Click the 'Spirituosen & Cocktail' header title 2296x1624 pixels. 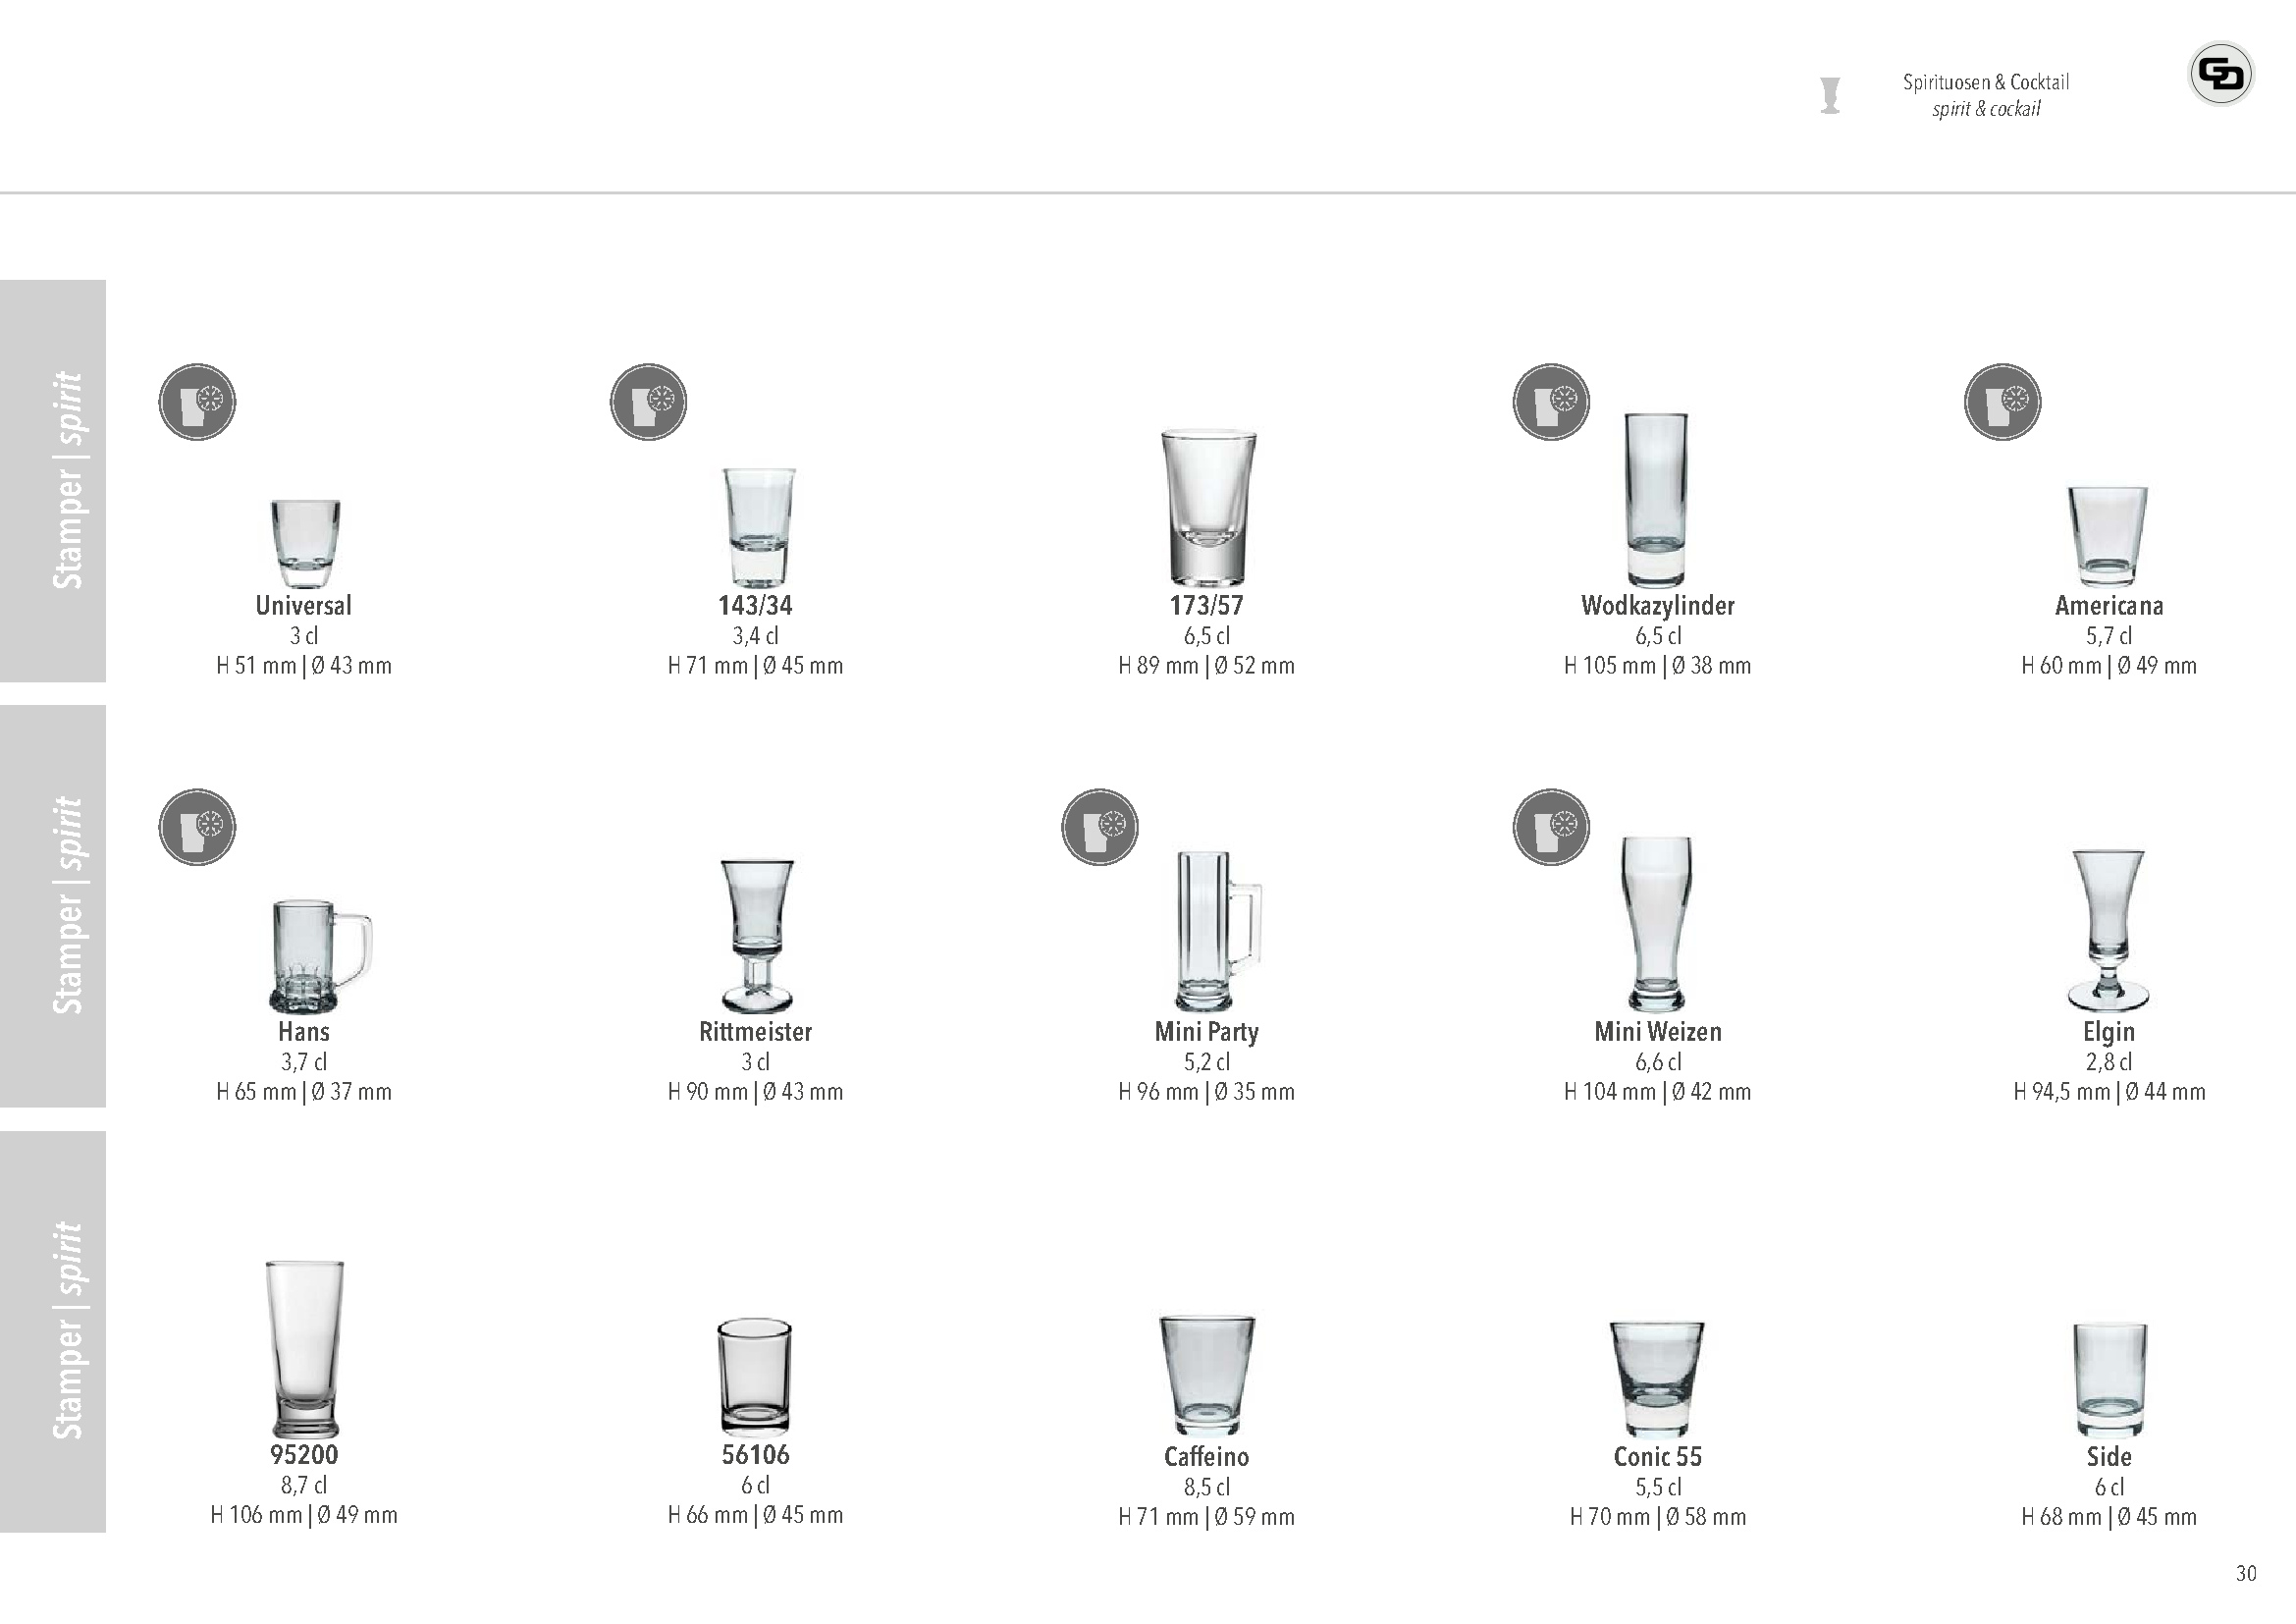1986,82
